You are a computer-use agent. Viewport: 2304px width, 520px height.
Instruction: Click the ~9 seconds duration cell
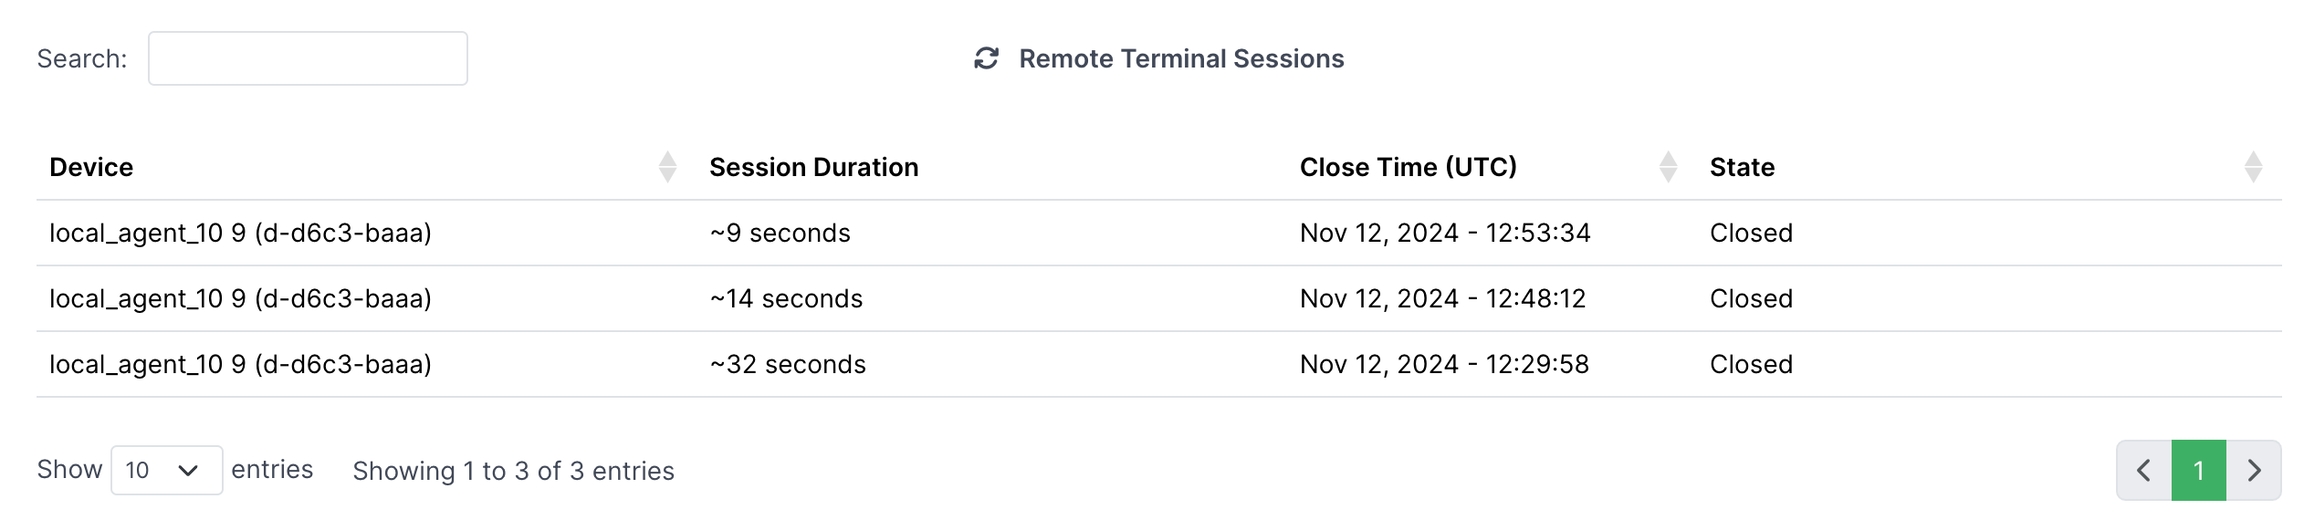779,233
